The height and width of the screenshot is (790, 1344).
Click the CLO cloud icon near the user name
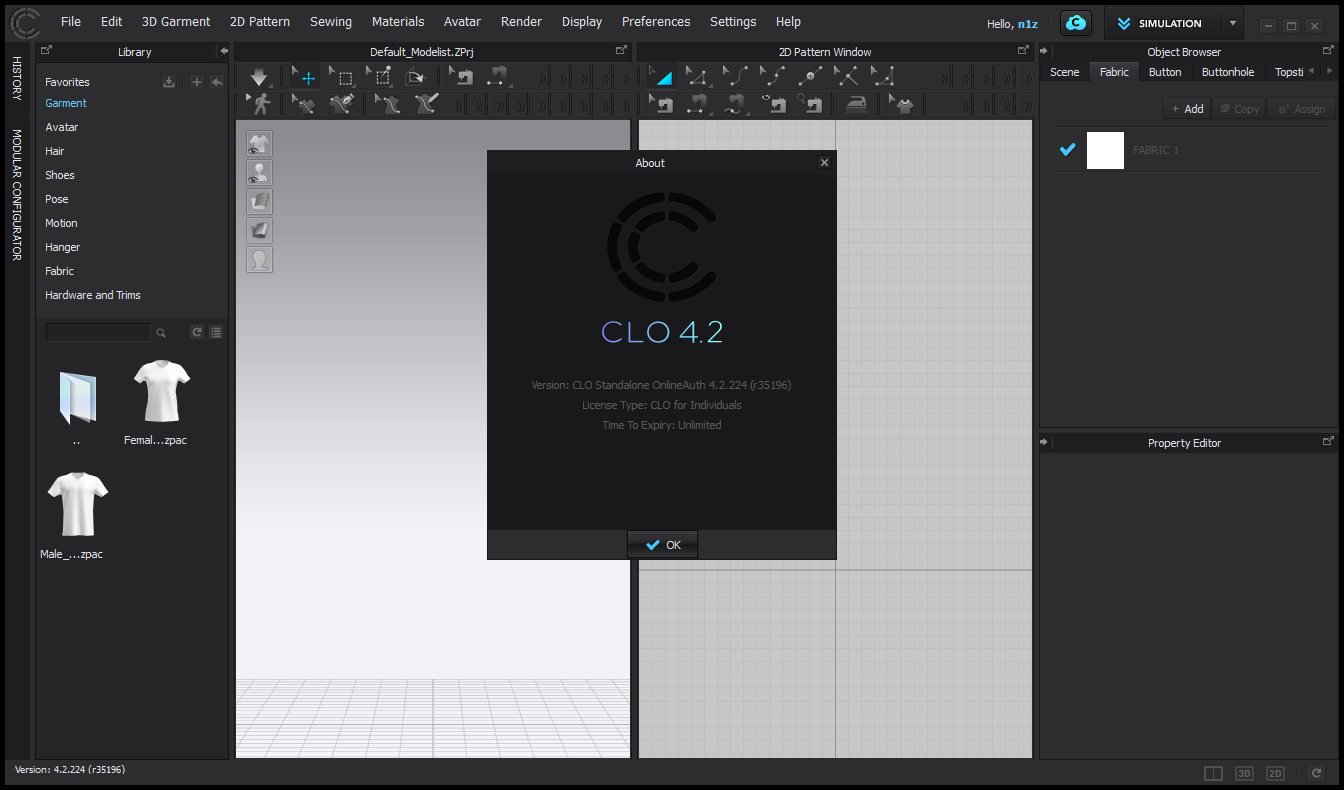tap(1076, 23)
